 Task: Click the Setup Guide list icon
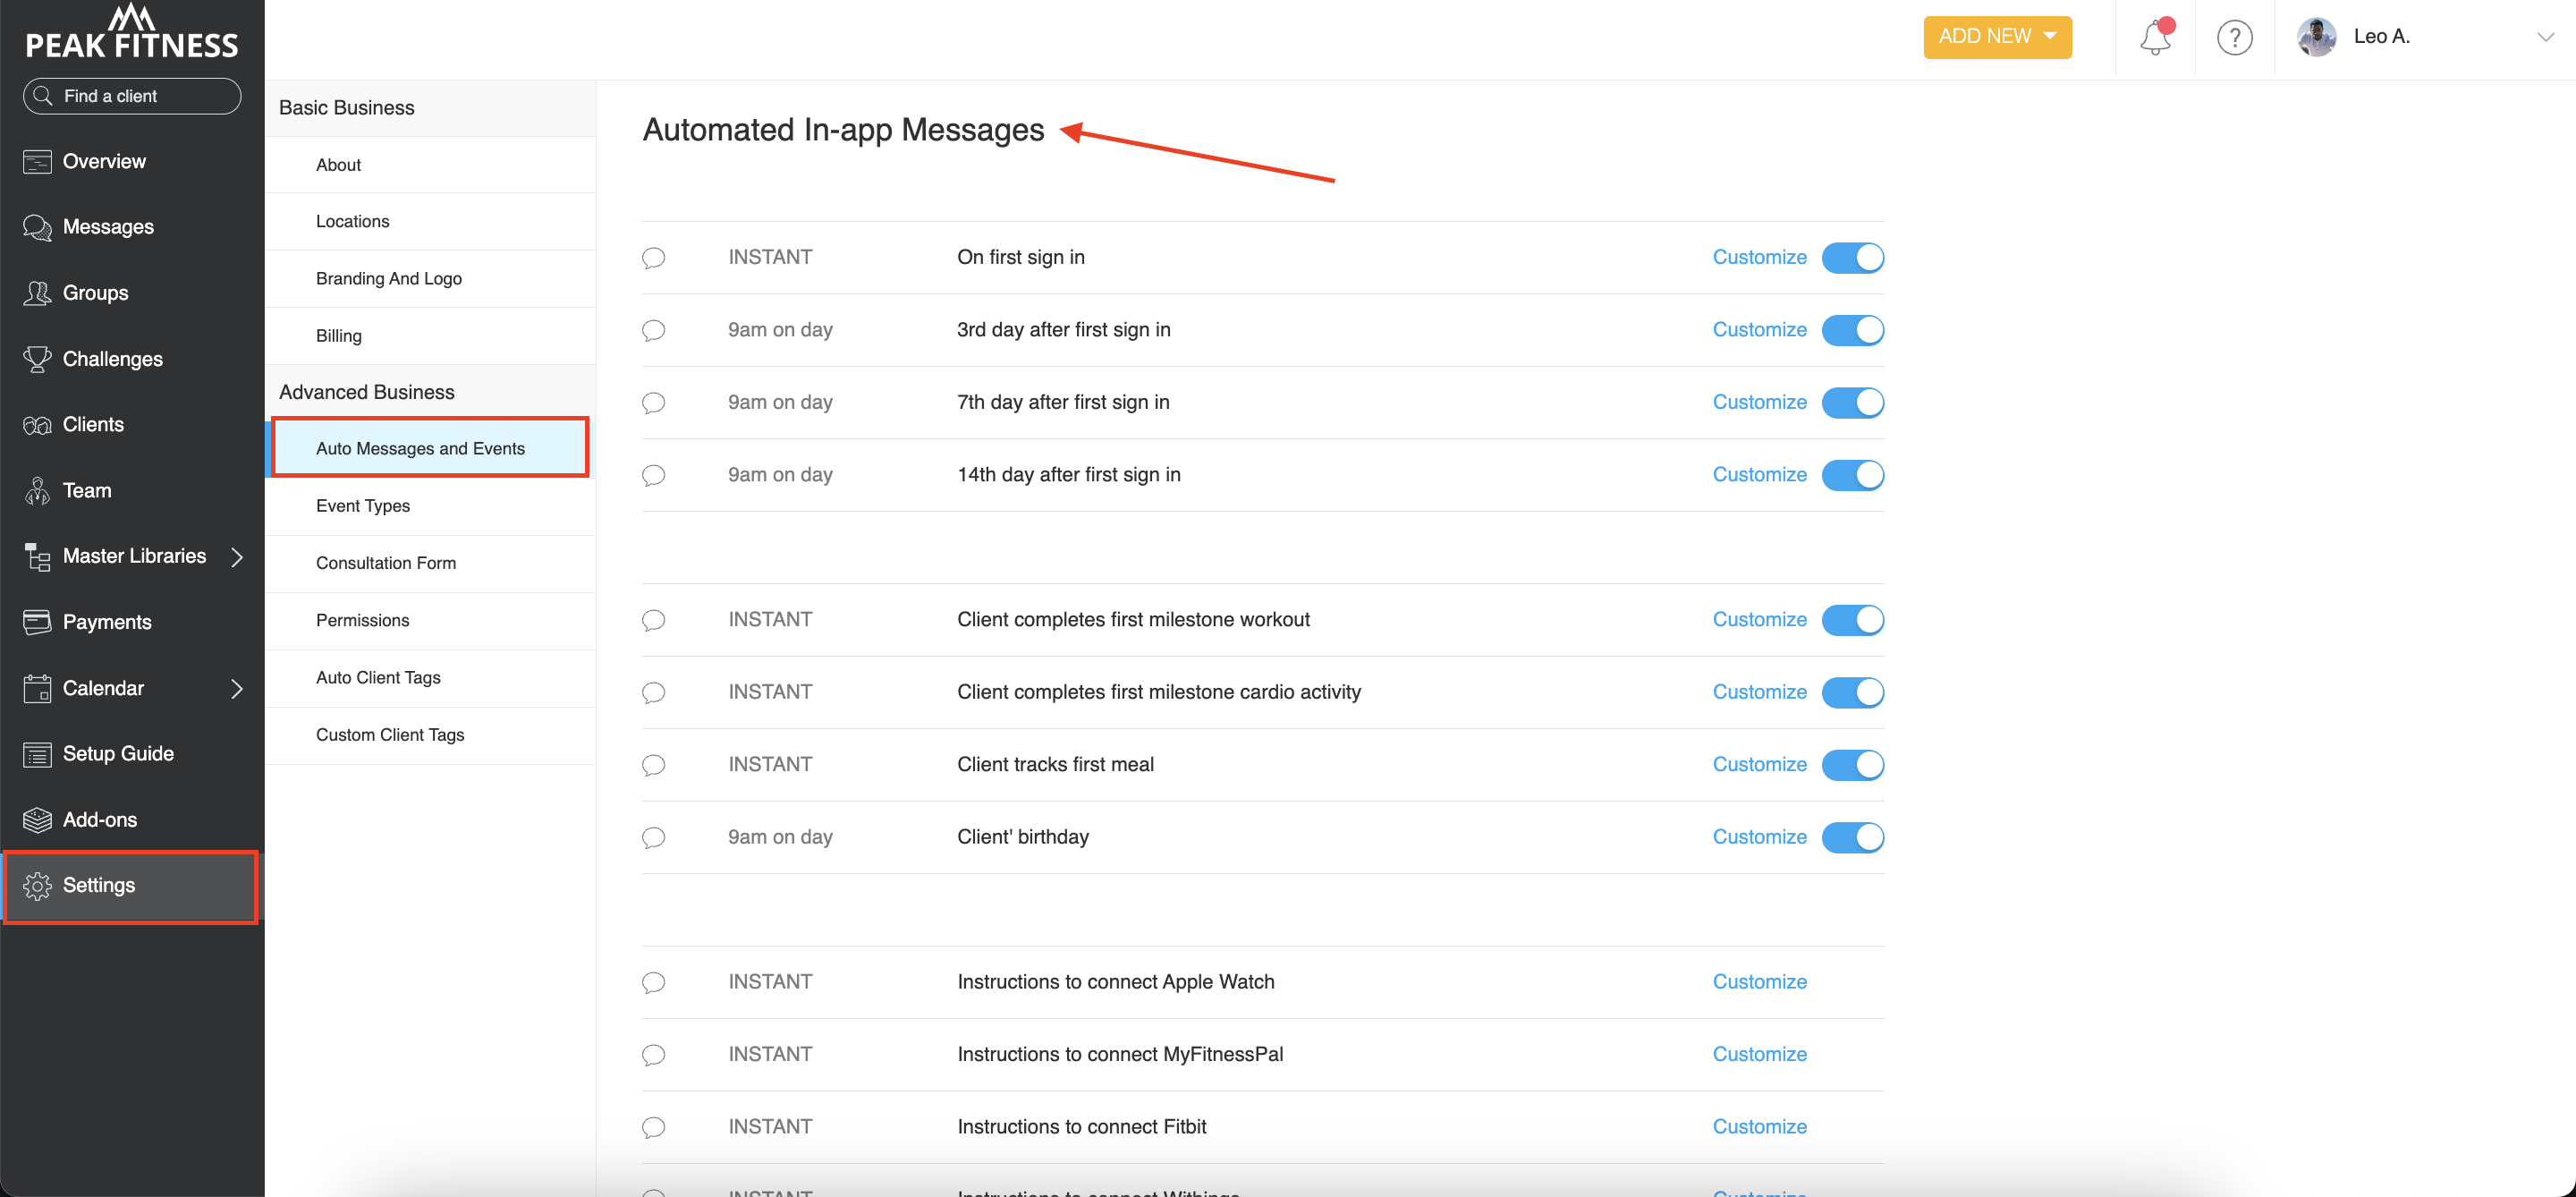pos(37,754)
